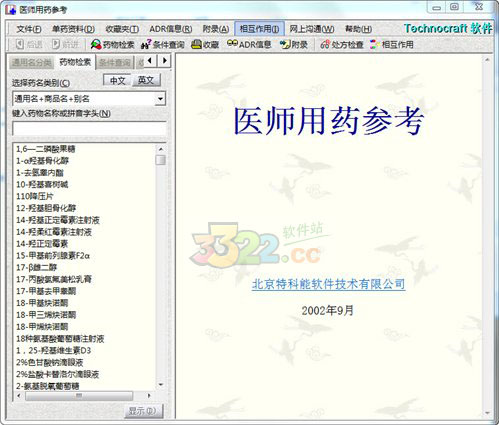Click the 药物检索 toolbar icon
The image size is (499, 425).
[112, 44]
